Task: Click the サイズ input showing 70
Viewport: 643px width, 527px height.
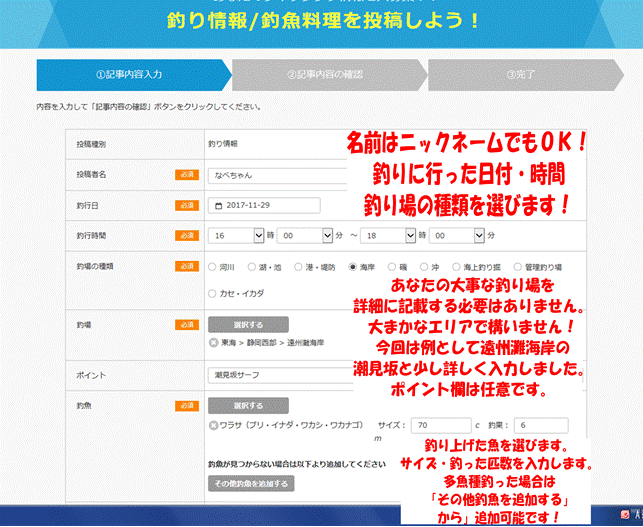Action: [x=441, y=425]
